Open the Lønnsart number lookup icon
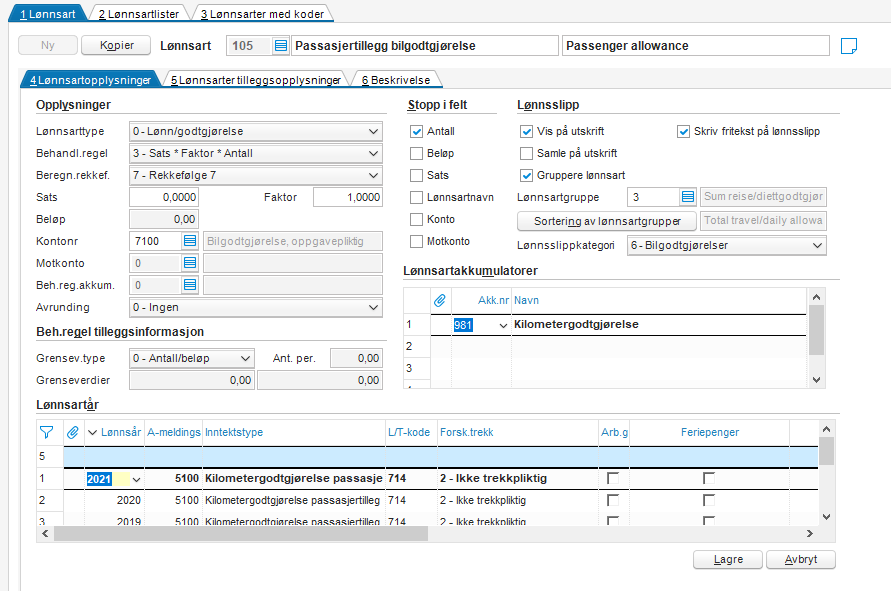 [x=281, y=46]
